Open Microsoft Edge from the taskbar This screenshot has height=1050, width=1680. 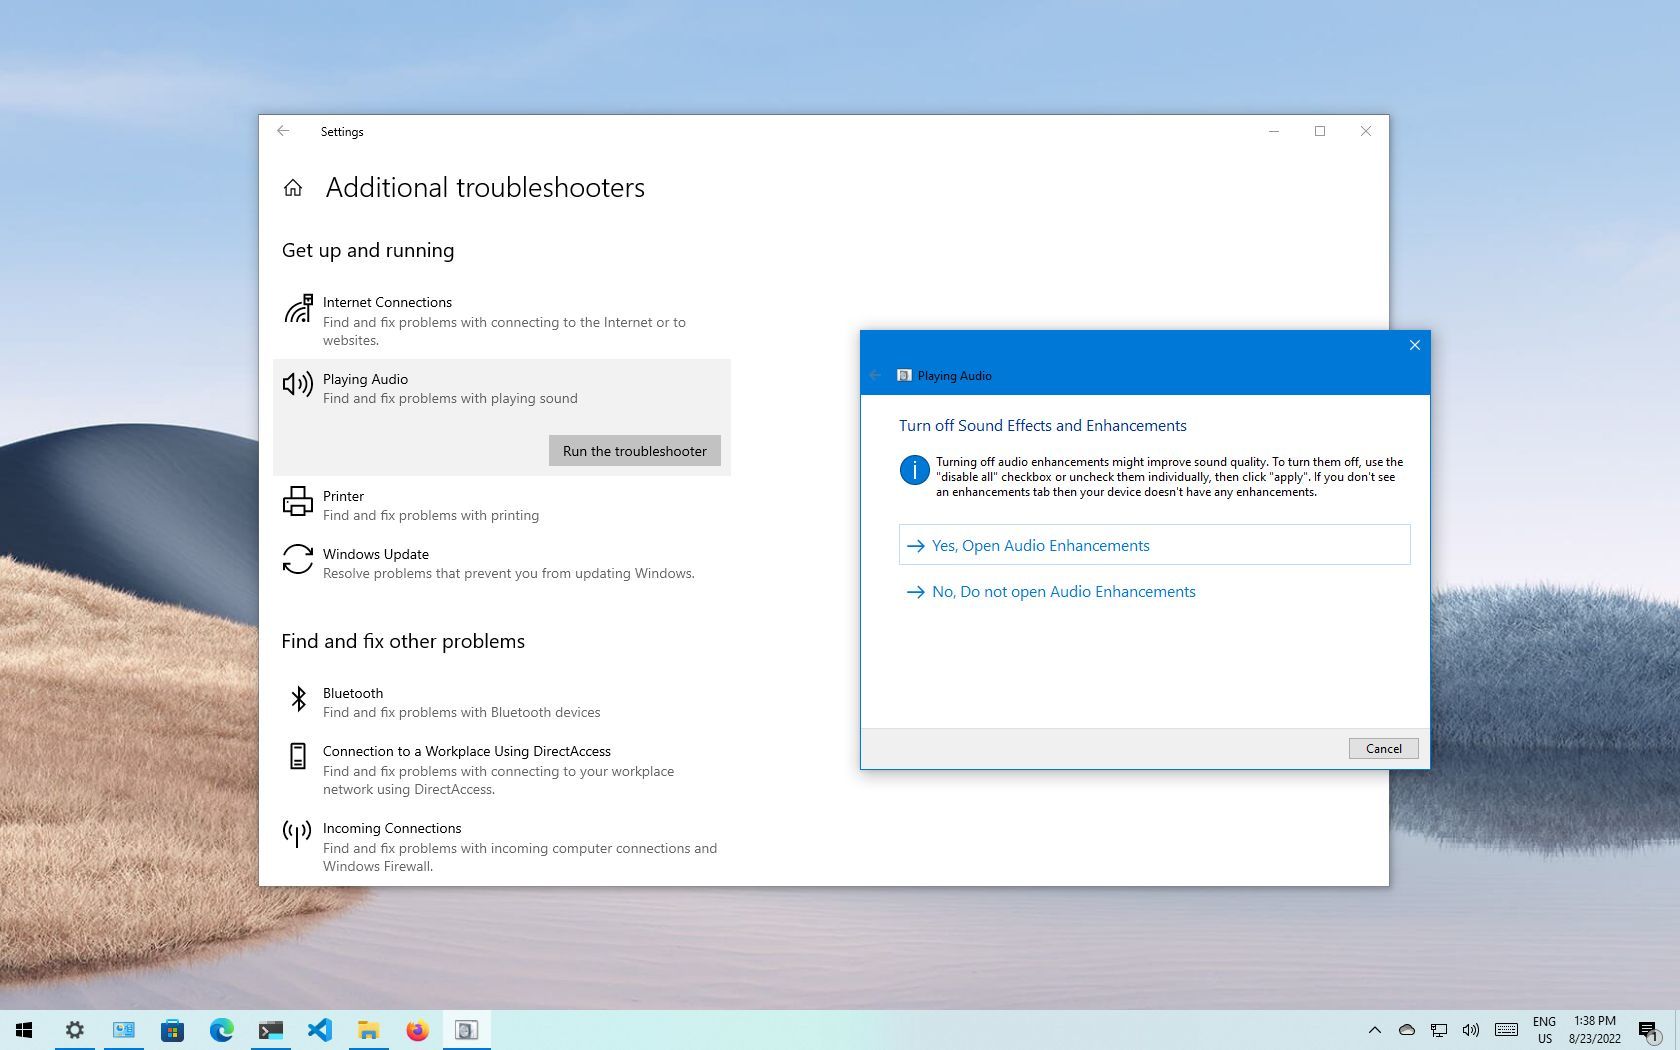[222, 1030]
